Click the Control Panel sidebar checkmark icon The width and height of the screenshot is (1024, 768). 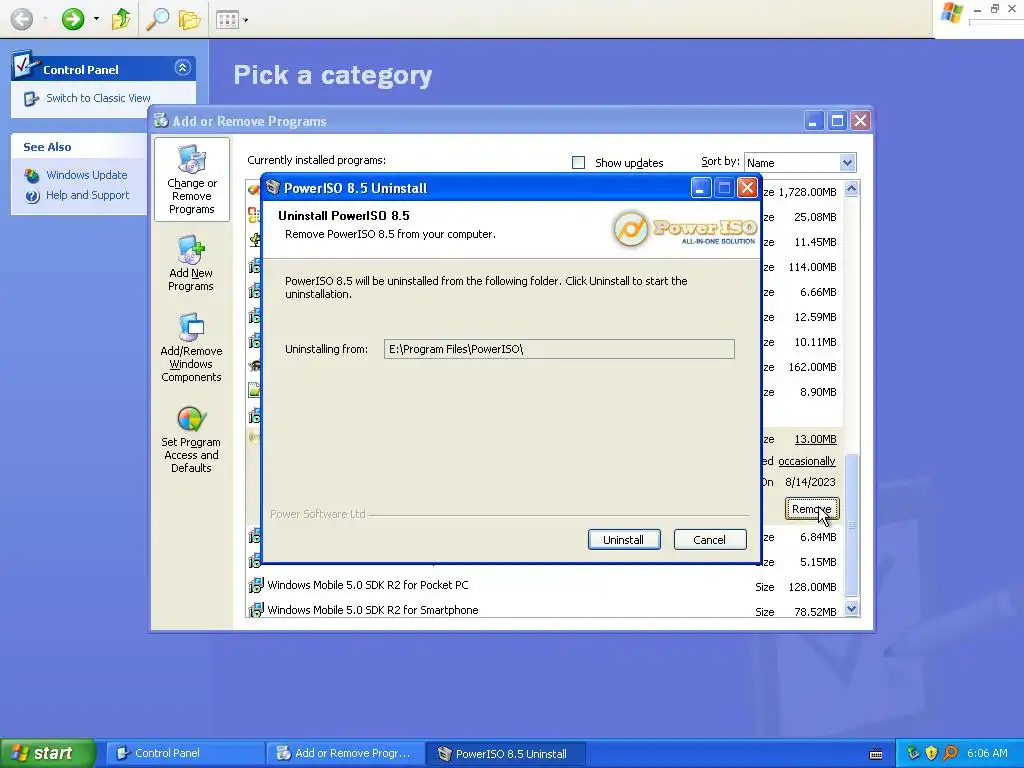(25, 63)
